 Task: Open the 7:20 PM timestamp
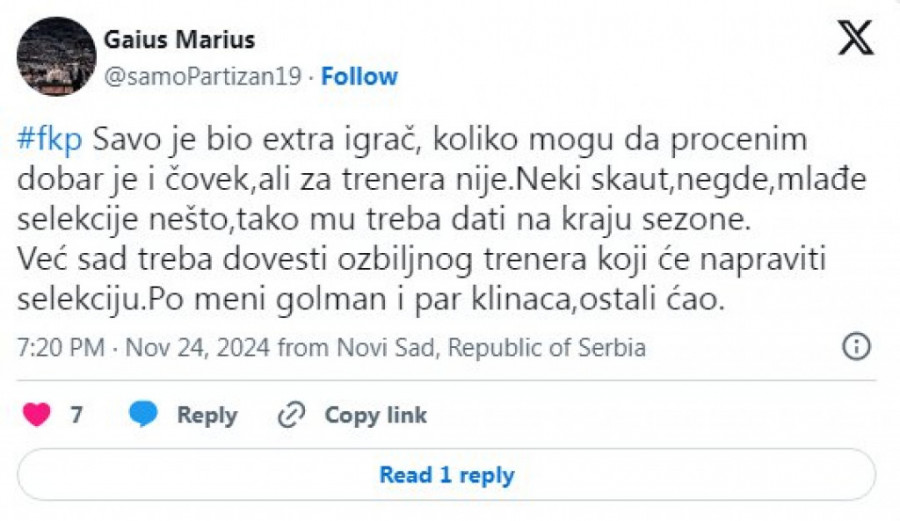pyautogui.click(x=60, y=348)
